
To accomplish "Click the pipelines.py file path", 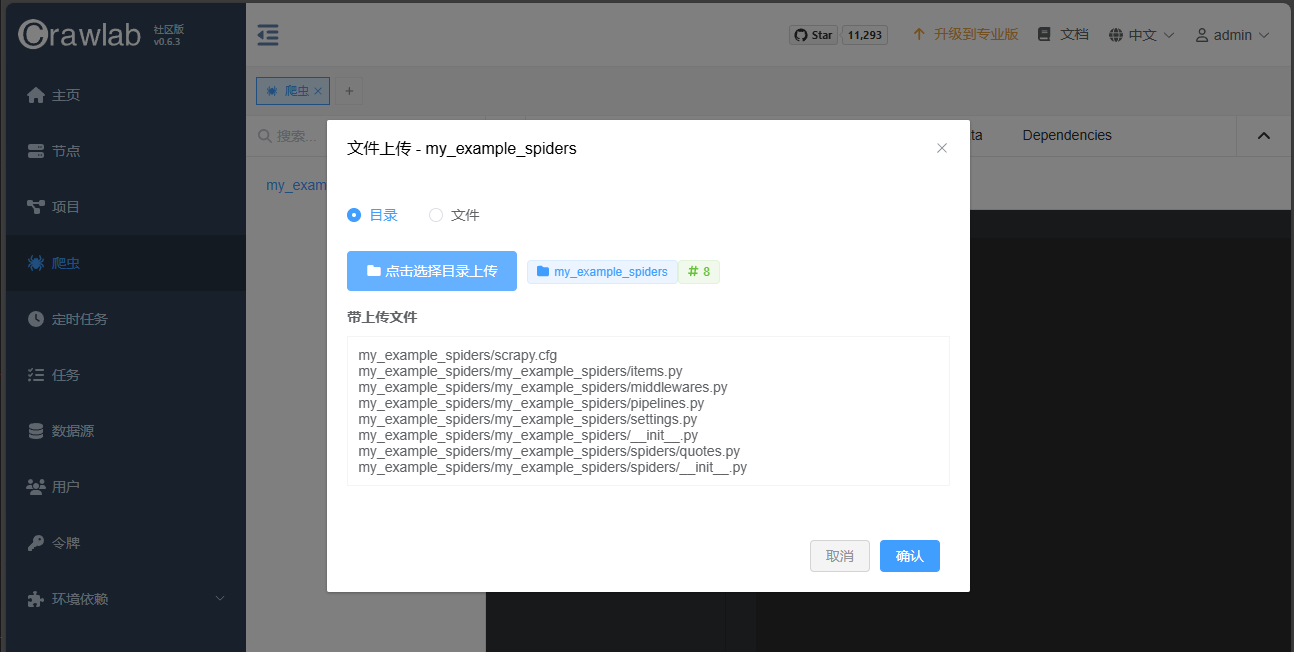I will pyautogui.click(x=531, y=403).
